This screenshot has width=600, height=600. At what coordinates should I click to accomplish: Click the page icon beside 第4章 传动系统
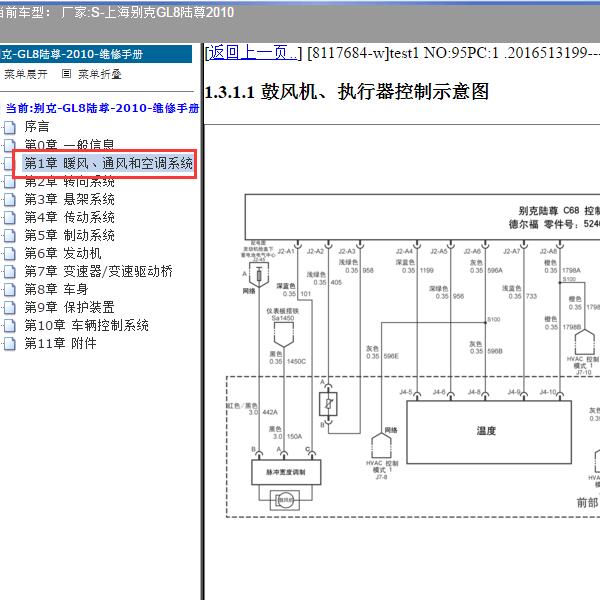pyautogui.click(x=9, y=217)
